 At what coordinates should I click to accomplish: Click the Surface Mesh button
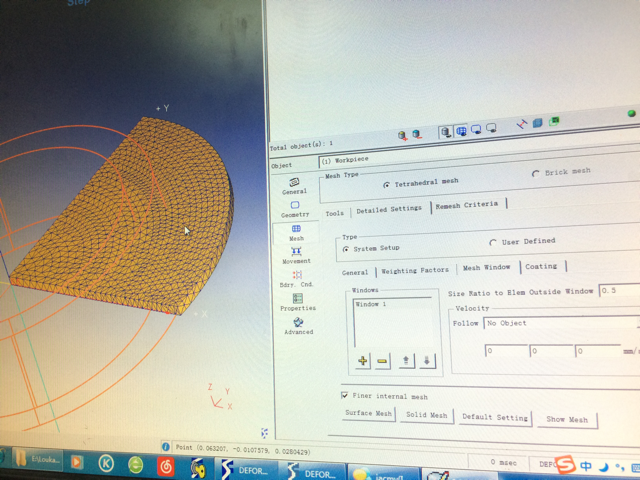tap(369, 413)
